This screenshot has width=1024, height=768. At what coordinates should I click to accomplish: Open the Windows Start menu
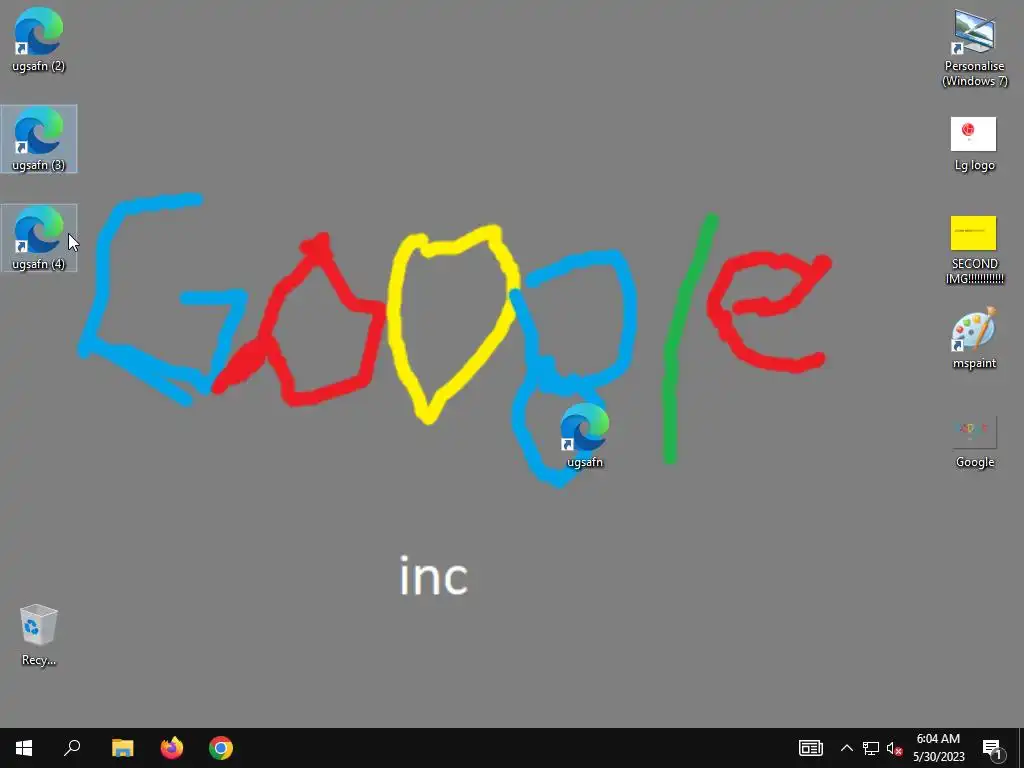24,748
